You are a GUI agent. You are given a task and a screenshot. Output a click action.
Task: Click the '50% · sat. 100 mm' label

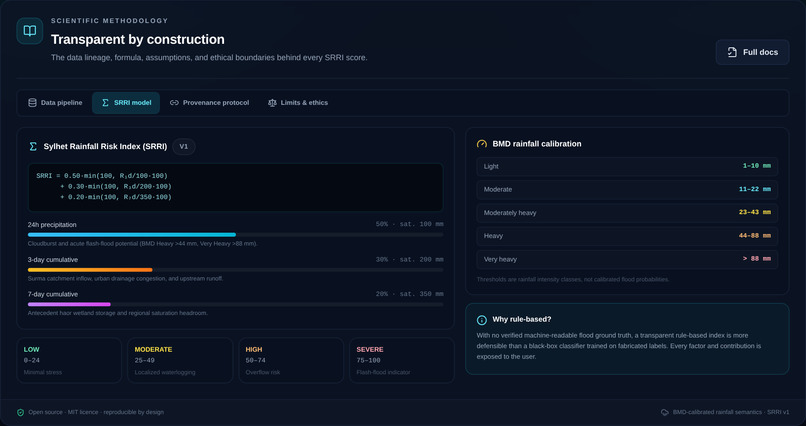pyautogui.click(x=409, y=225)
